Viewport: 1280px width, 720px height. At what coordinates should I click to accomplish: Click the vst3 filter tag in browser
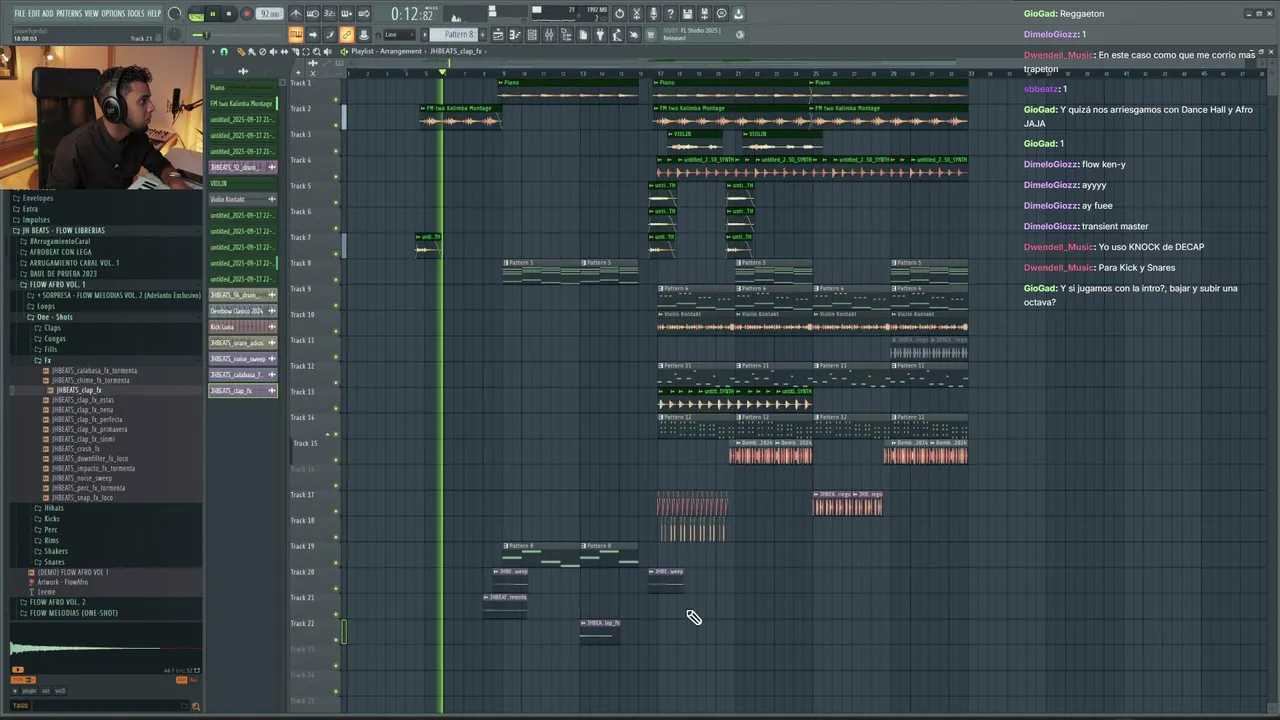click(x=60, y=691)
